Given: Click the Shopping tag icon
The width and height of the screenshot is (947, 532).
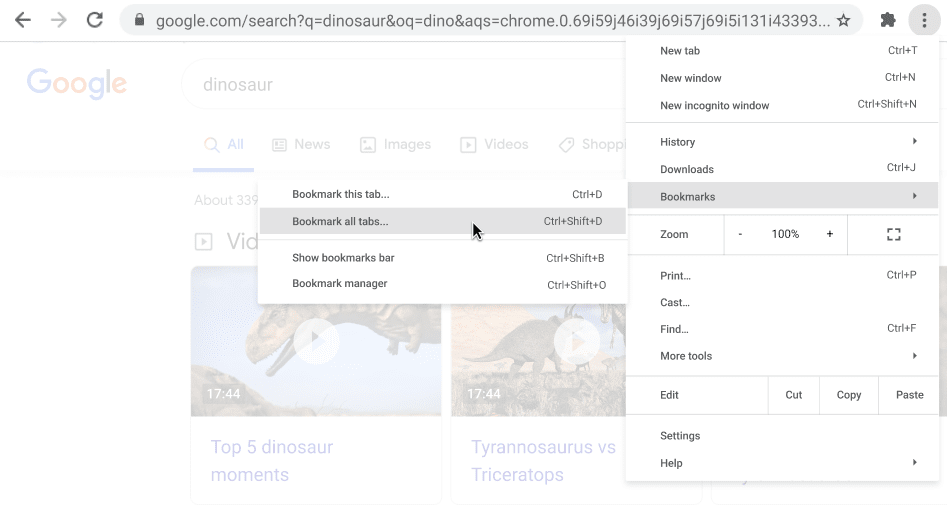Looking at the screenshot, I should click(x=567, y=145).
